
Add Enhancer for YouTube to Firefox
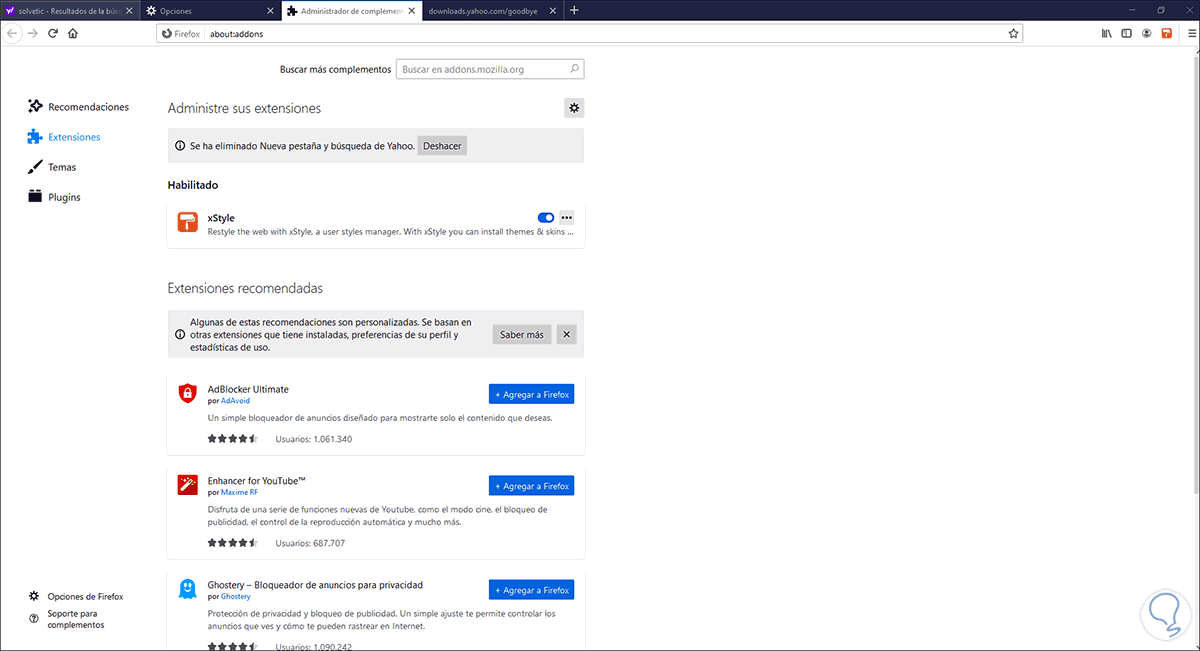(x=531, y=486)
